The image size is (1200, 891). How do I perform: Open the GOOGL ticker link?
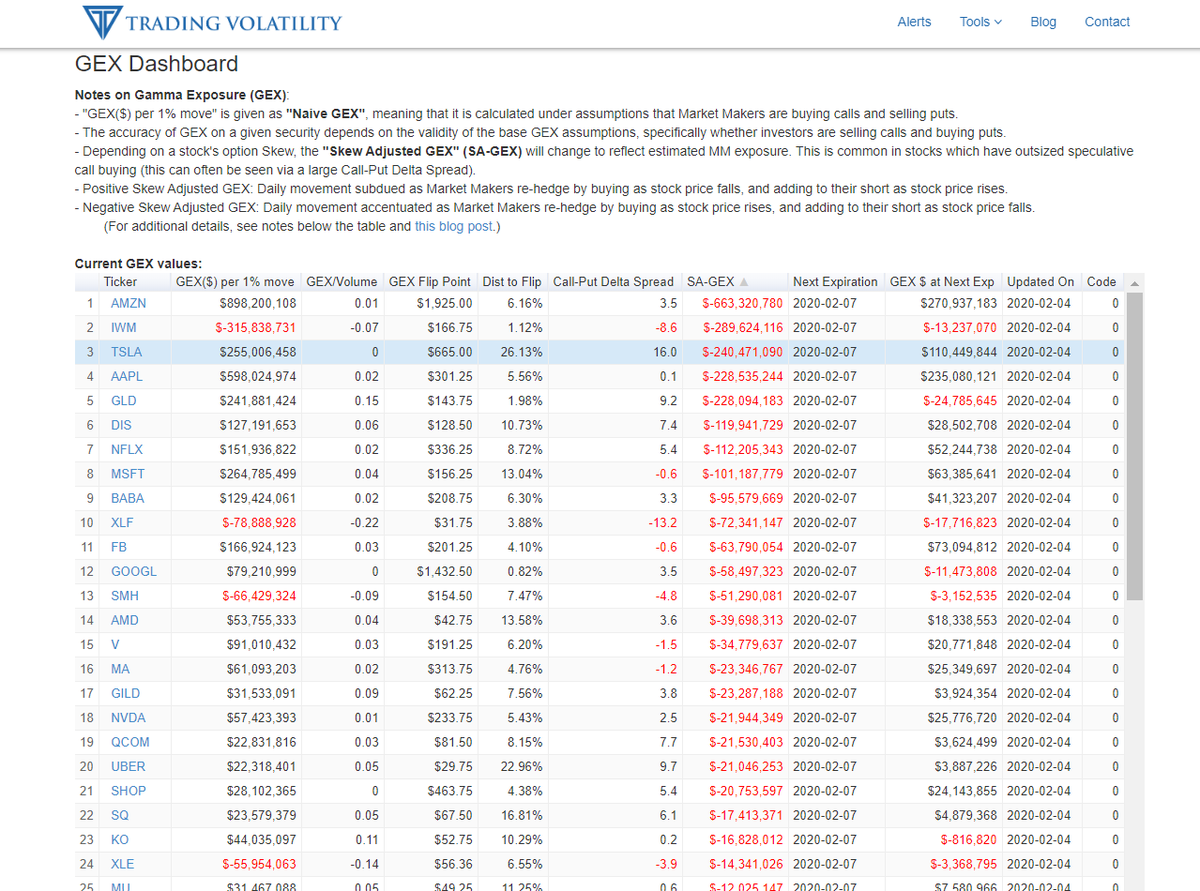point(133,571)
